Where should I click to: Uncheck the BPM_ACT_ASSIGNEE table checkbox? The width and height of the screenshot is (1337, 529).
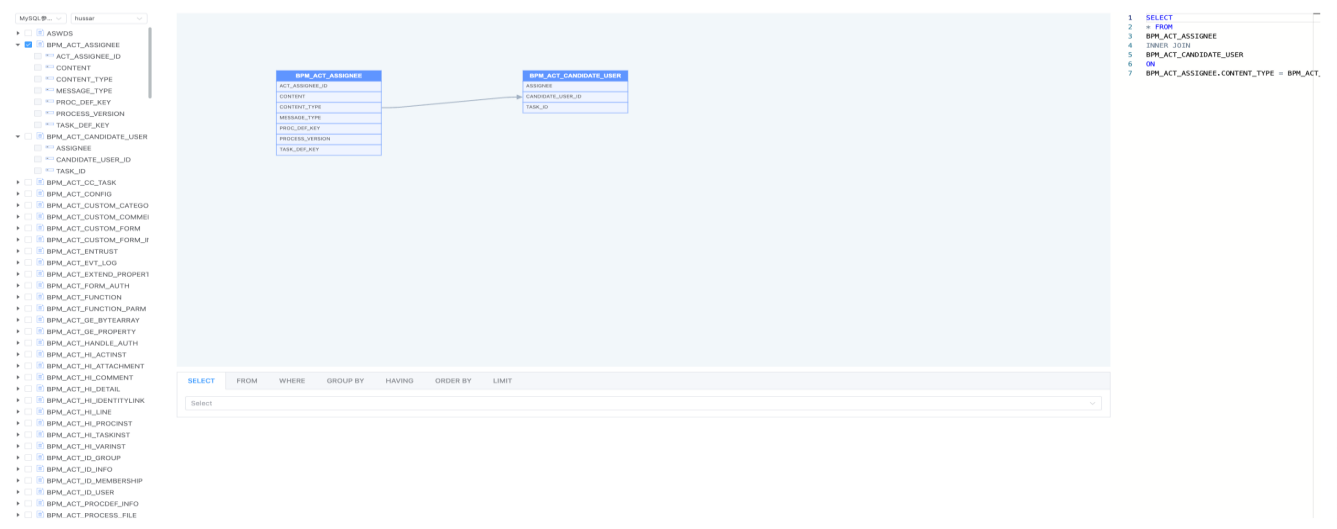(28, 45)
